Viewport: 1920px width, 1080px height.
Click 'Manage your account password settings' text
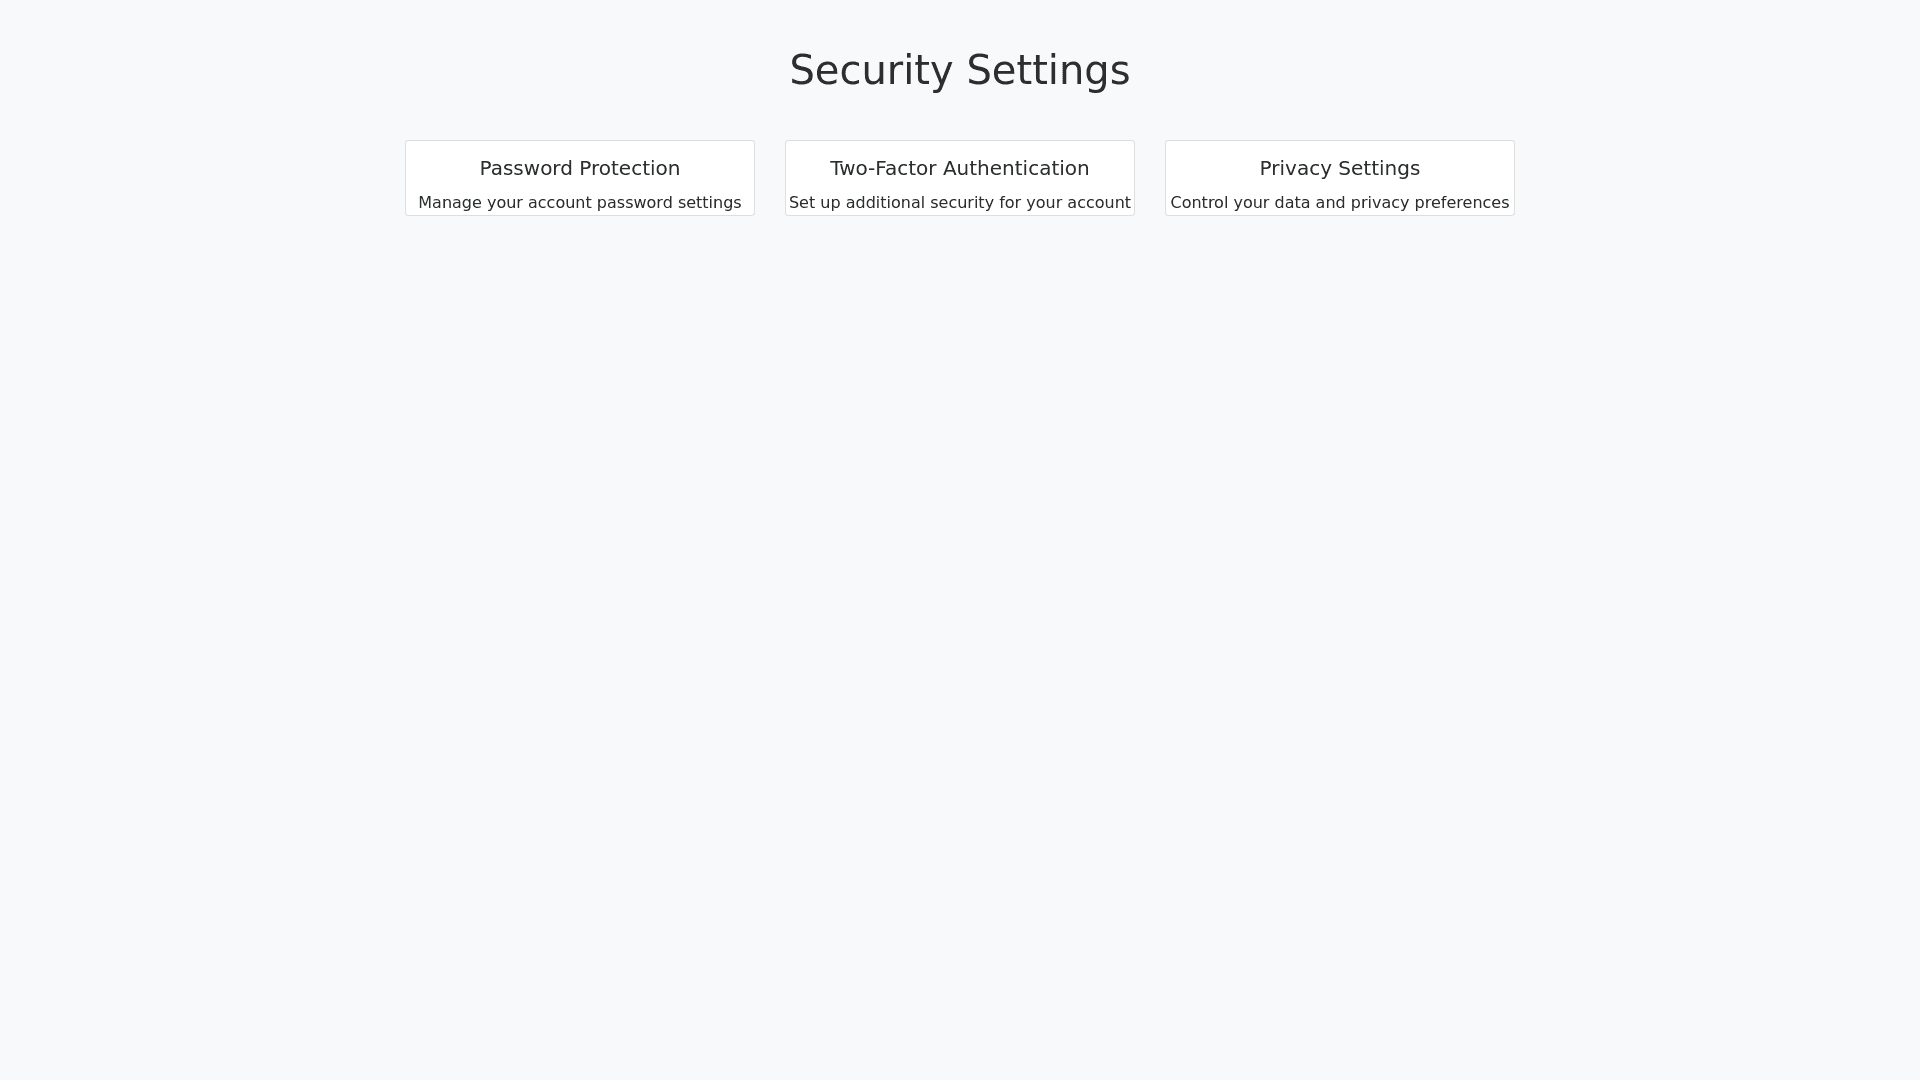pyautogui.click(x=579, y=202)
